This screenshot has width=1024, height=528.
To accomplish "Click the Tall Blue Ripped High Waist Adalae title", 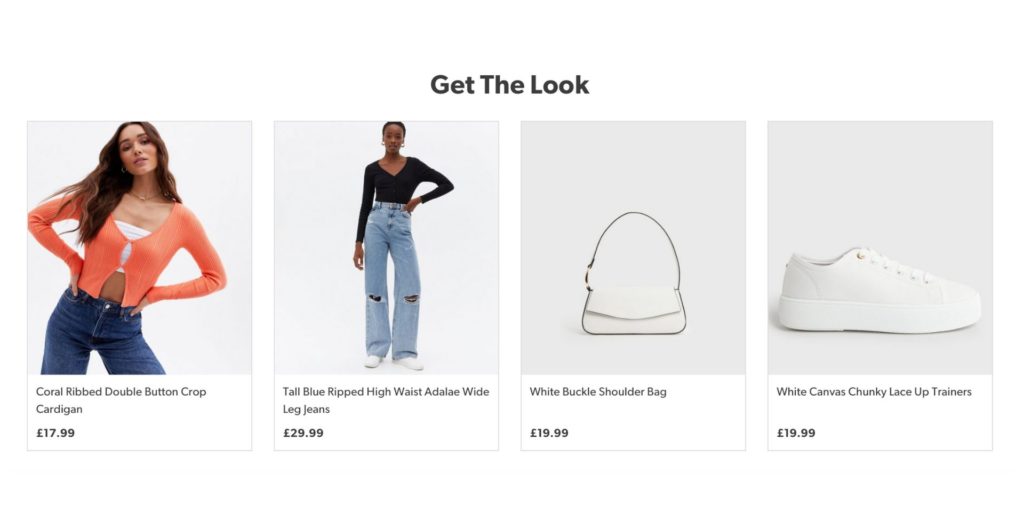I will 386,400.
